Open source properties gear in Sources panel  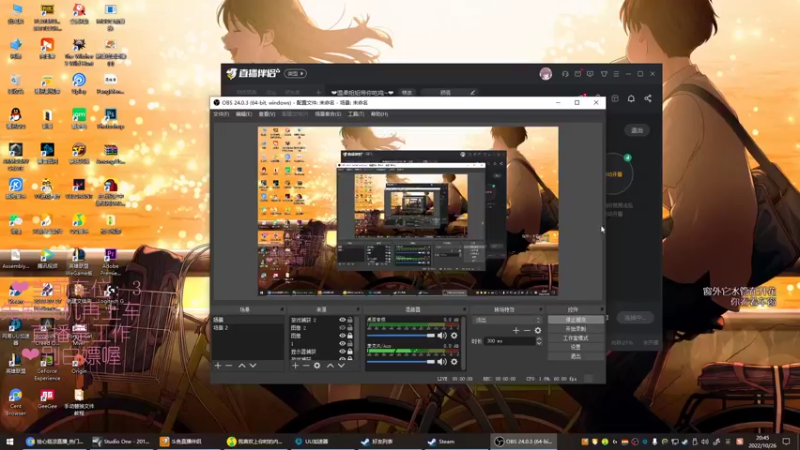(317, 365)
